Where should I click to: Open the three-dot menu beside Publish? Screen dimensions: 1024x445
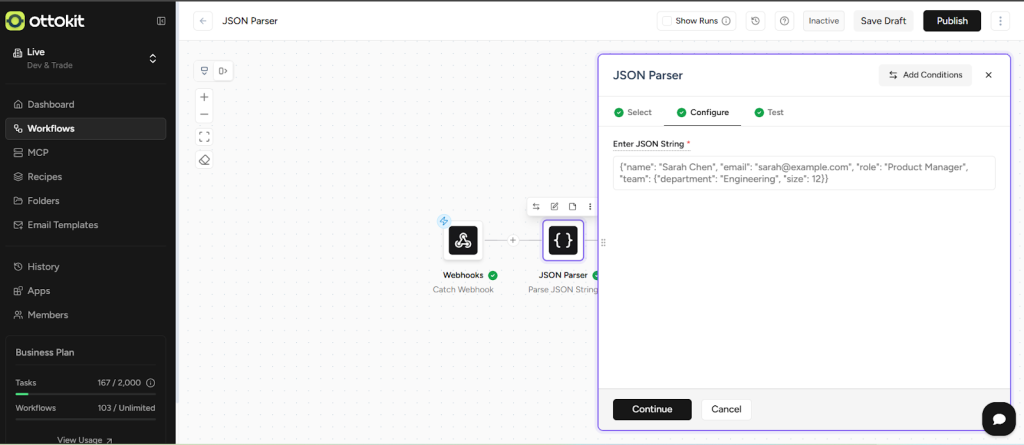point(1000,21)
